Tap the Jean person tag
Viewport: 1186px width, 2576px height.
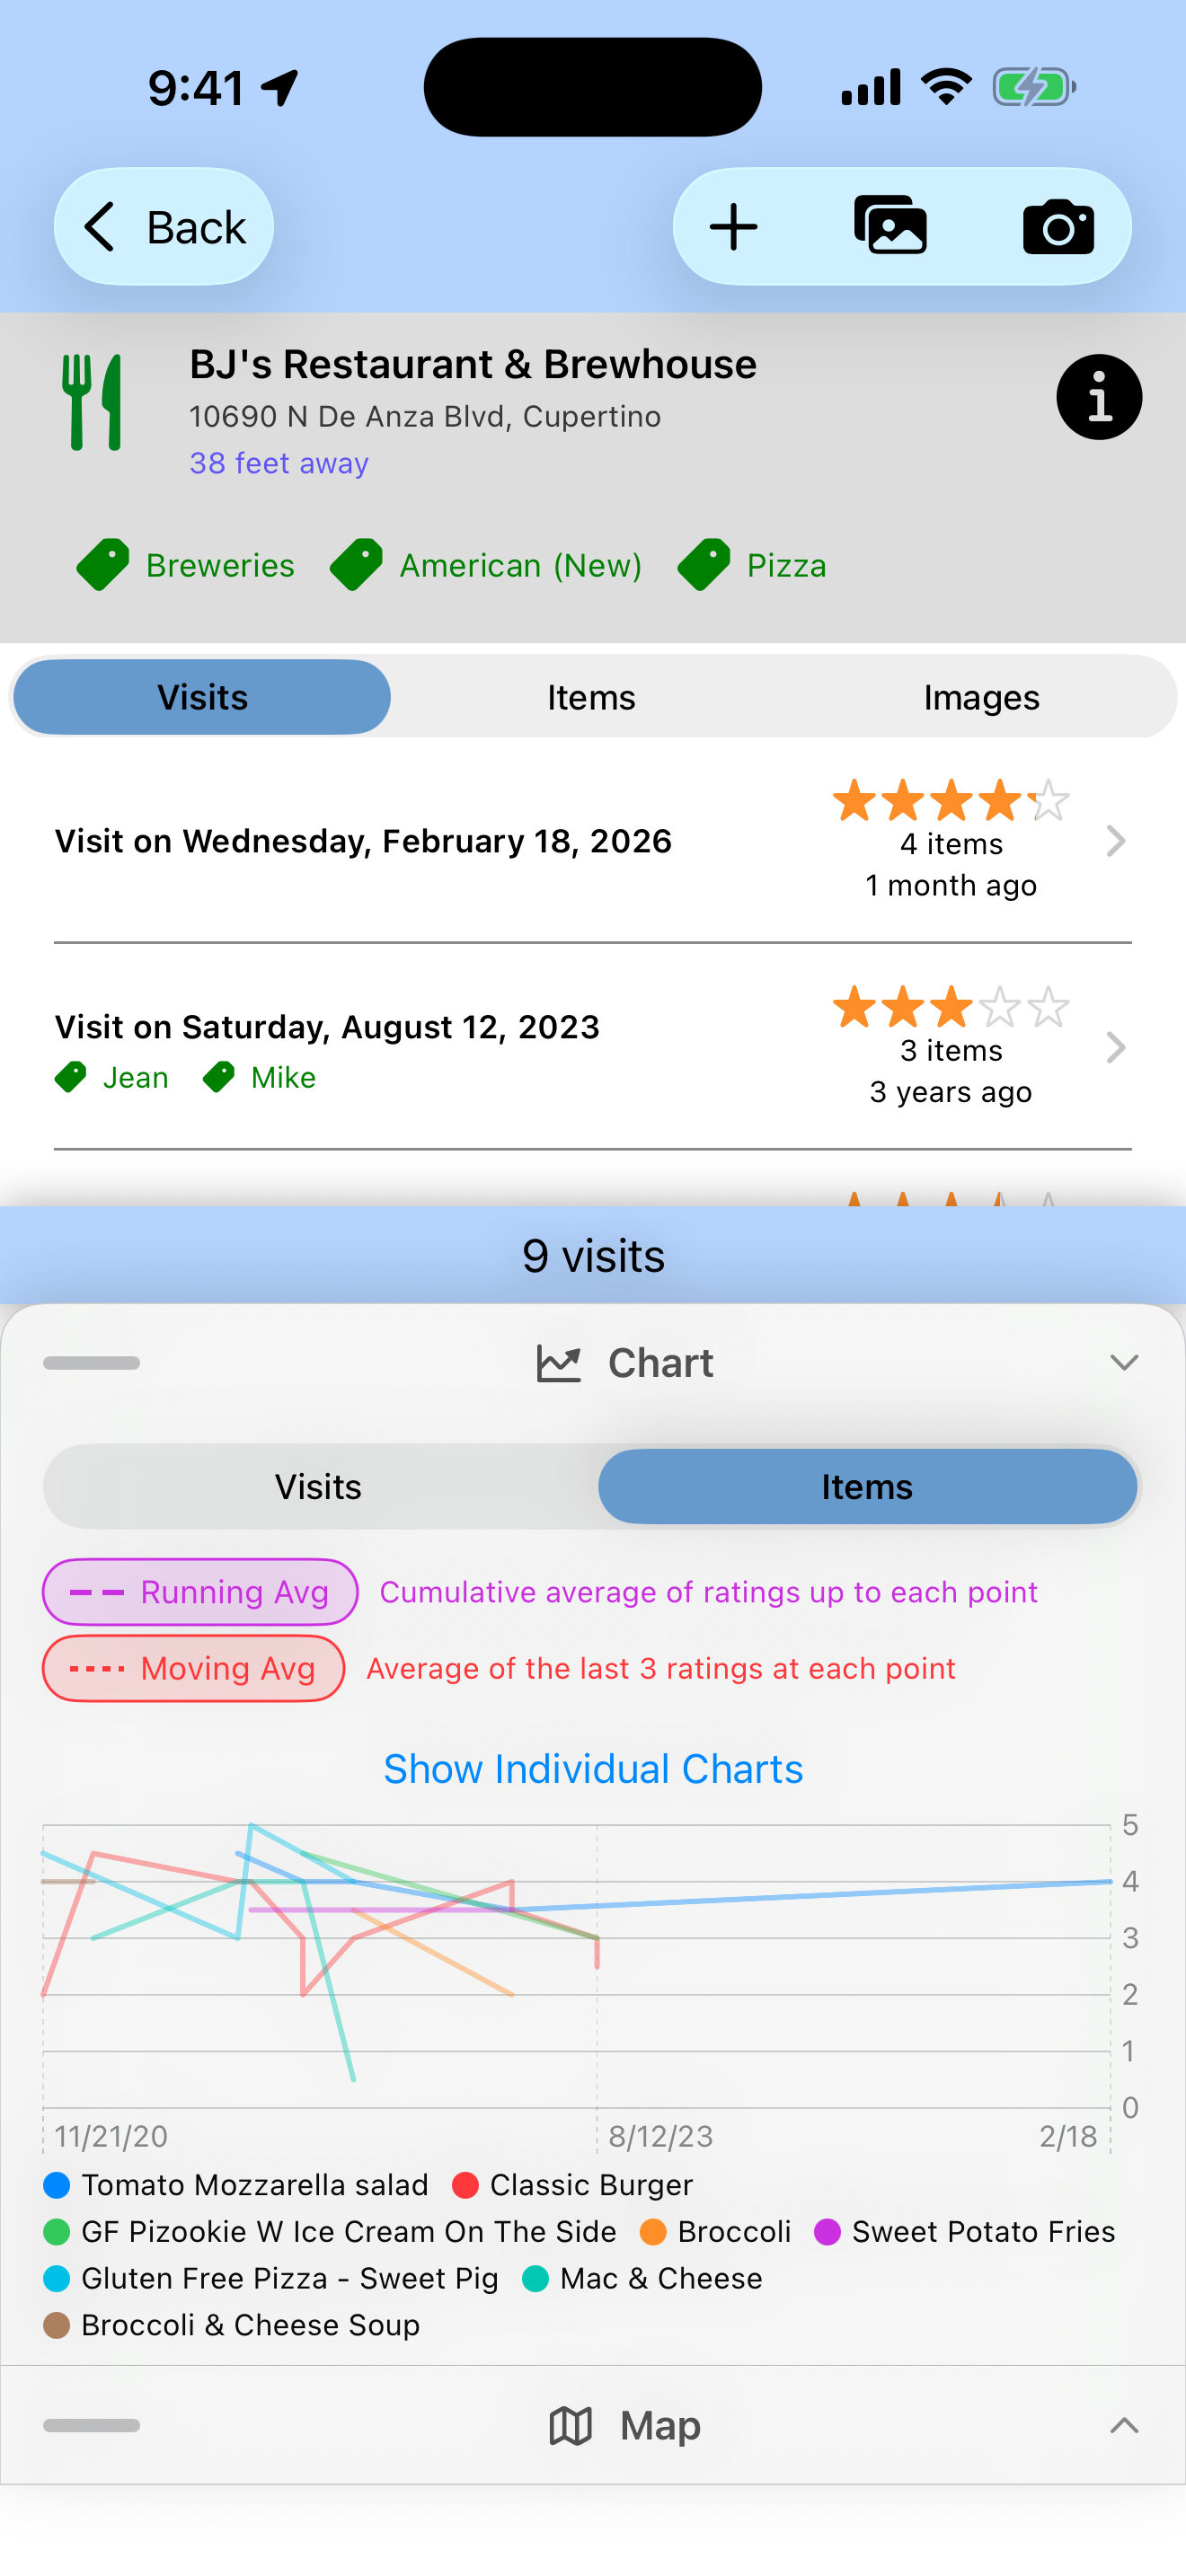[112, 1077]
